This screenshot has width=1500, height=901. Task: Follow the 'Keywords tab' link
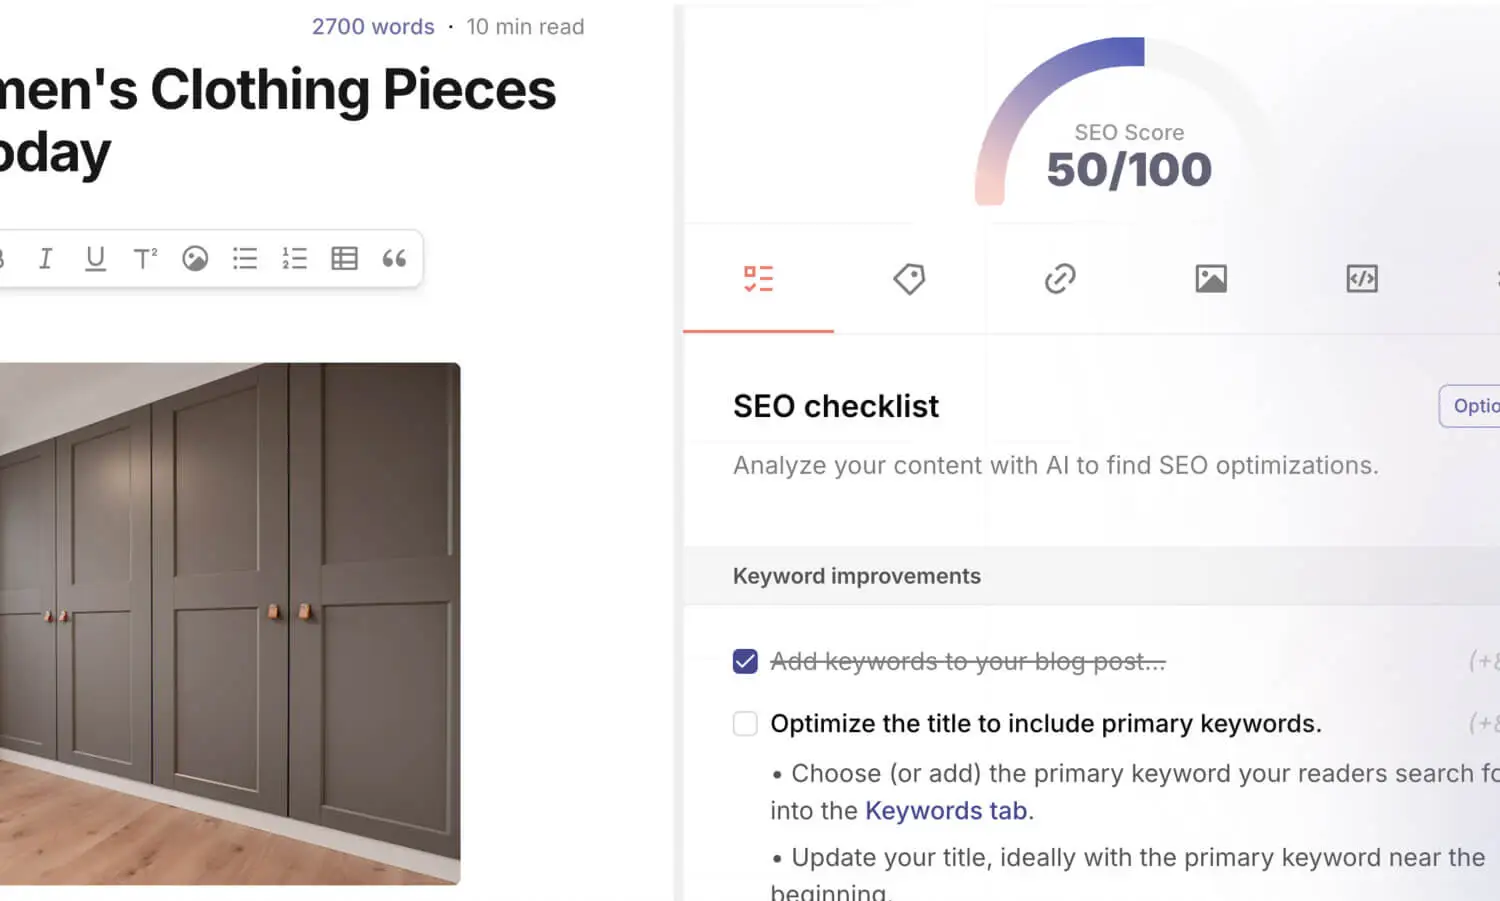946,810
